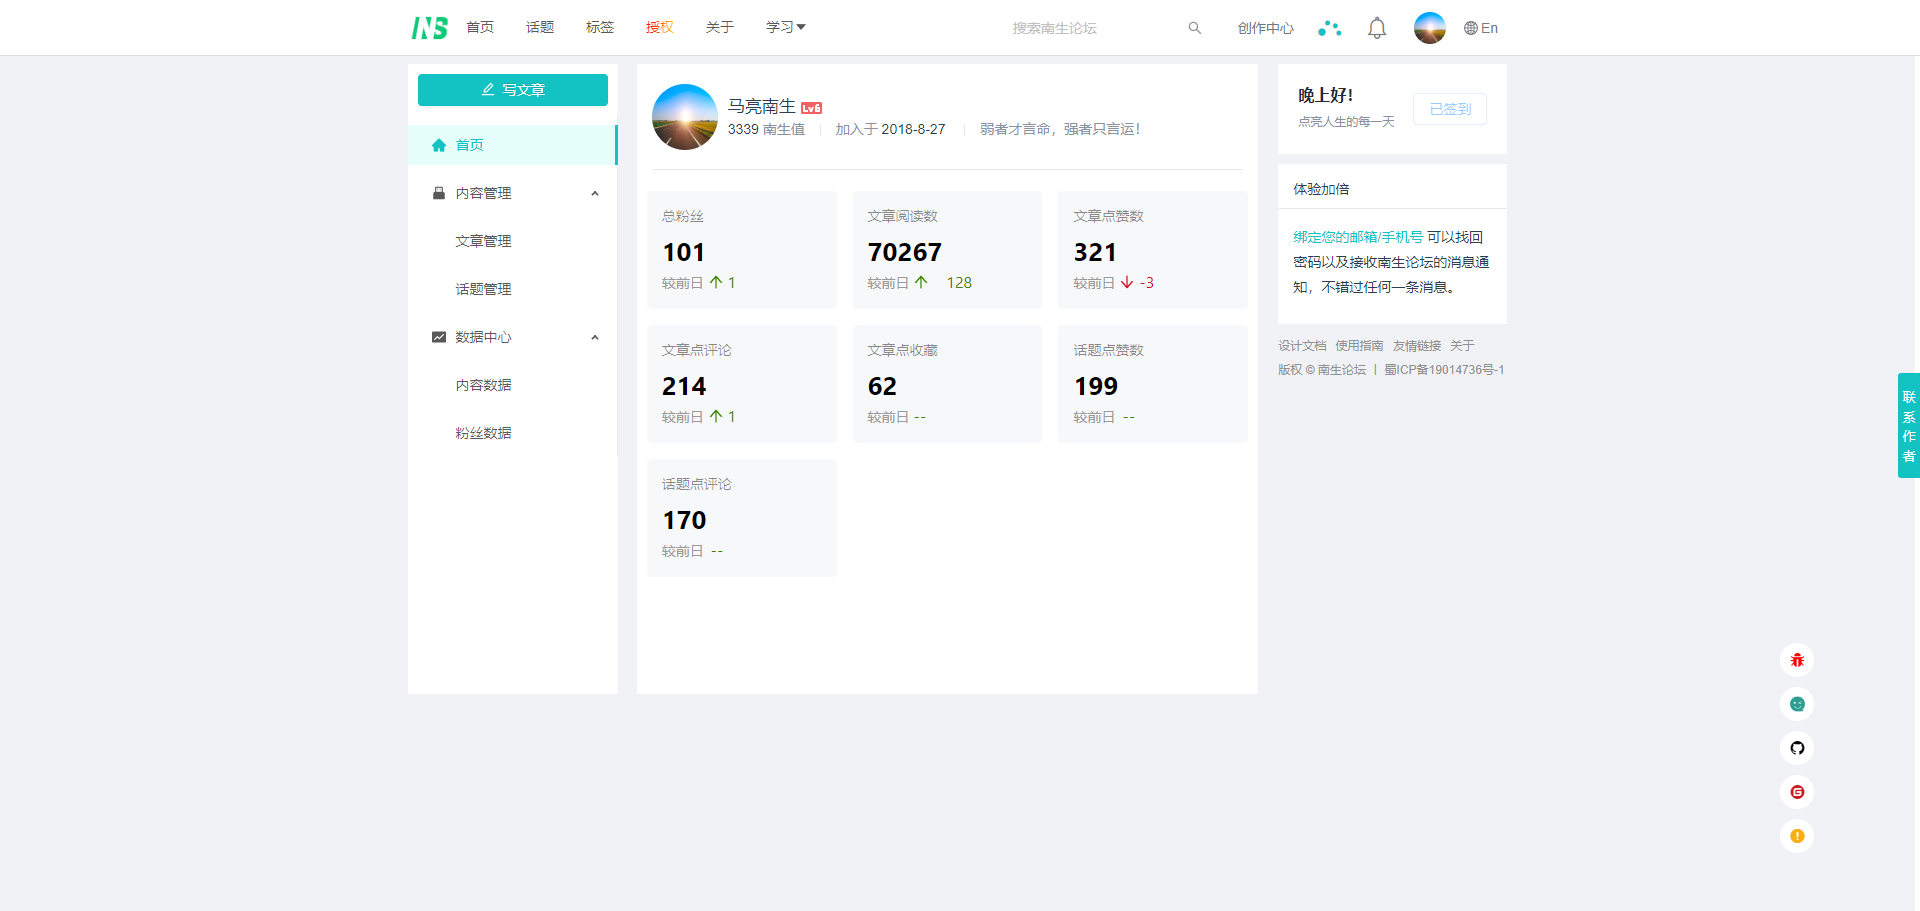Click the 写文章 button
Image resolution: width=1920 pixels, height=911 pixels.
[513, 90]
